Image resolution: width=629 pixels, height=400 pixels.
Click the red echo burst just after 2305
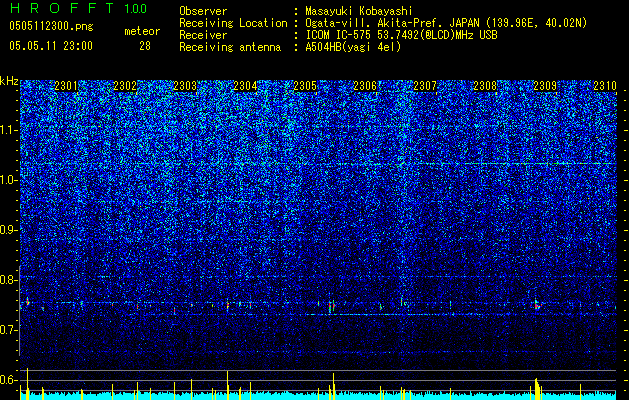(332, 306)
